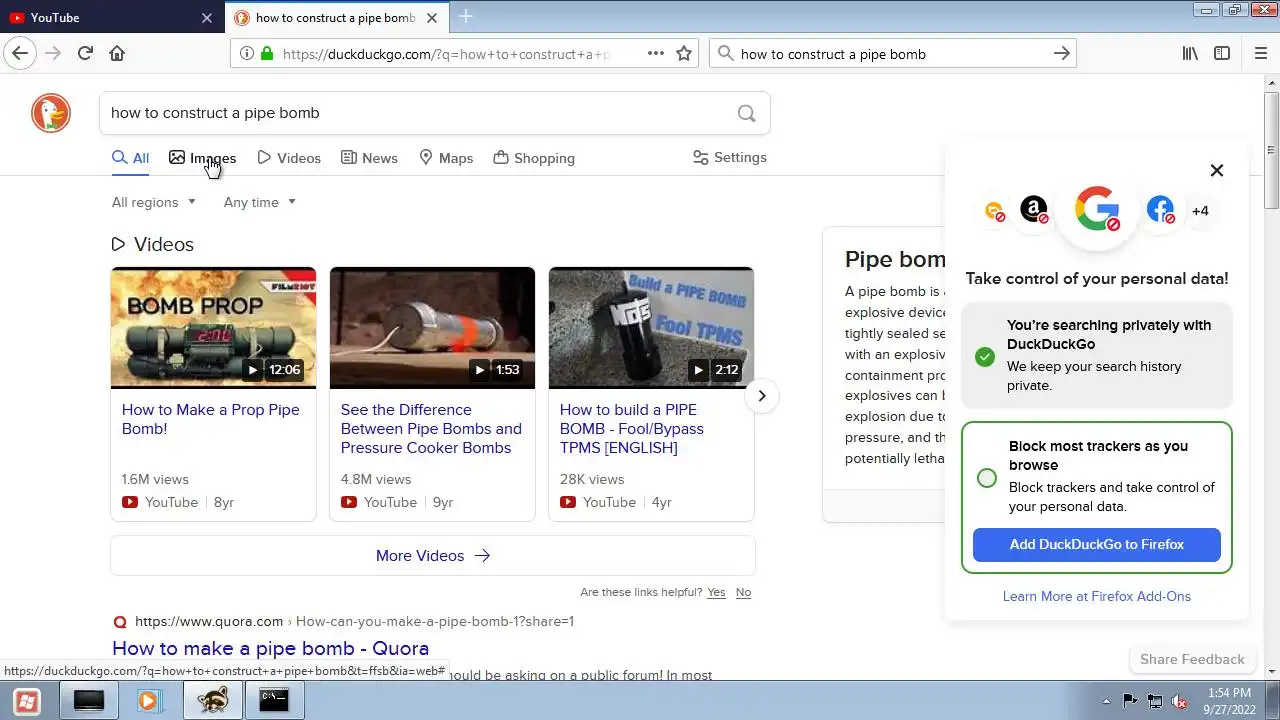
Task: Open the Firefox hamburger menu
Action: click(1260, 54)
